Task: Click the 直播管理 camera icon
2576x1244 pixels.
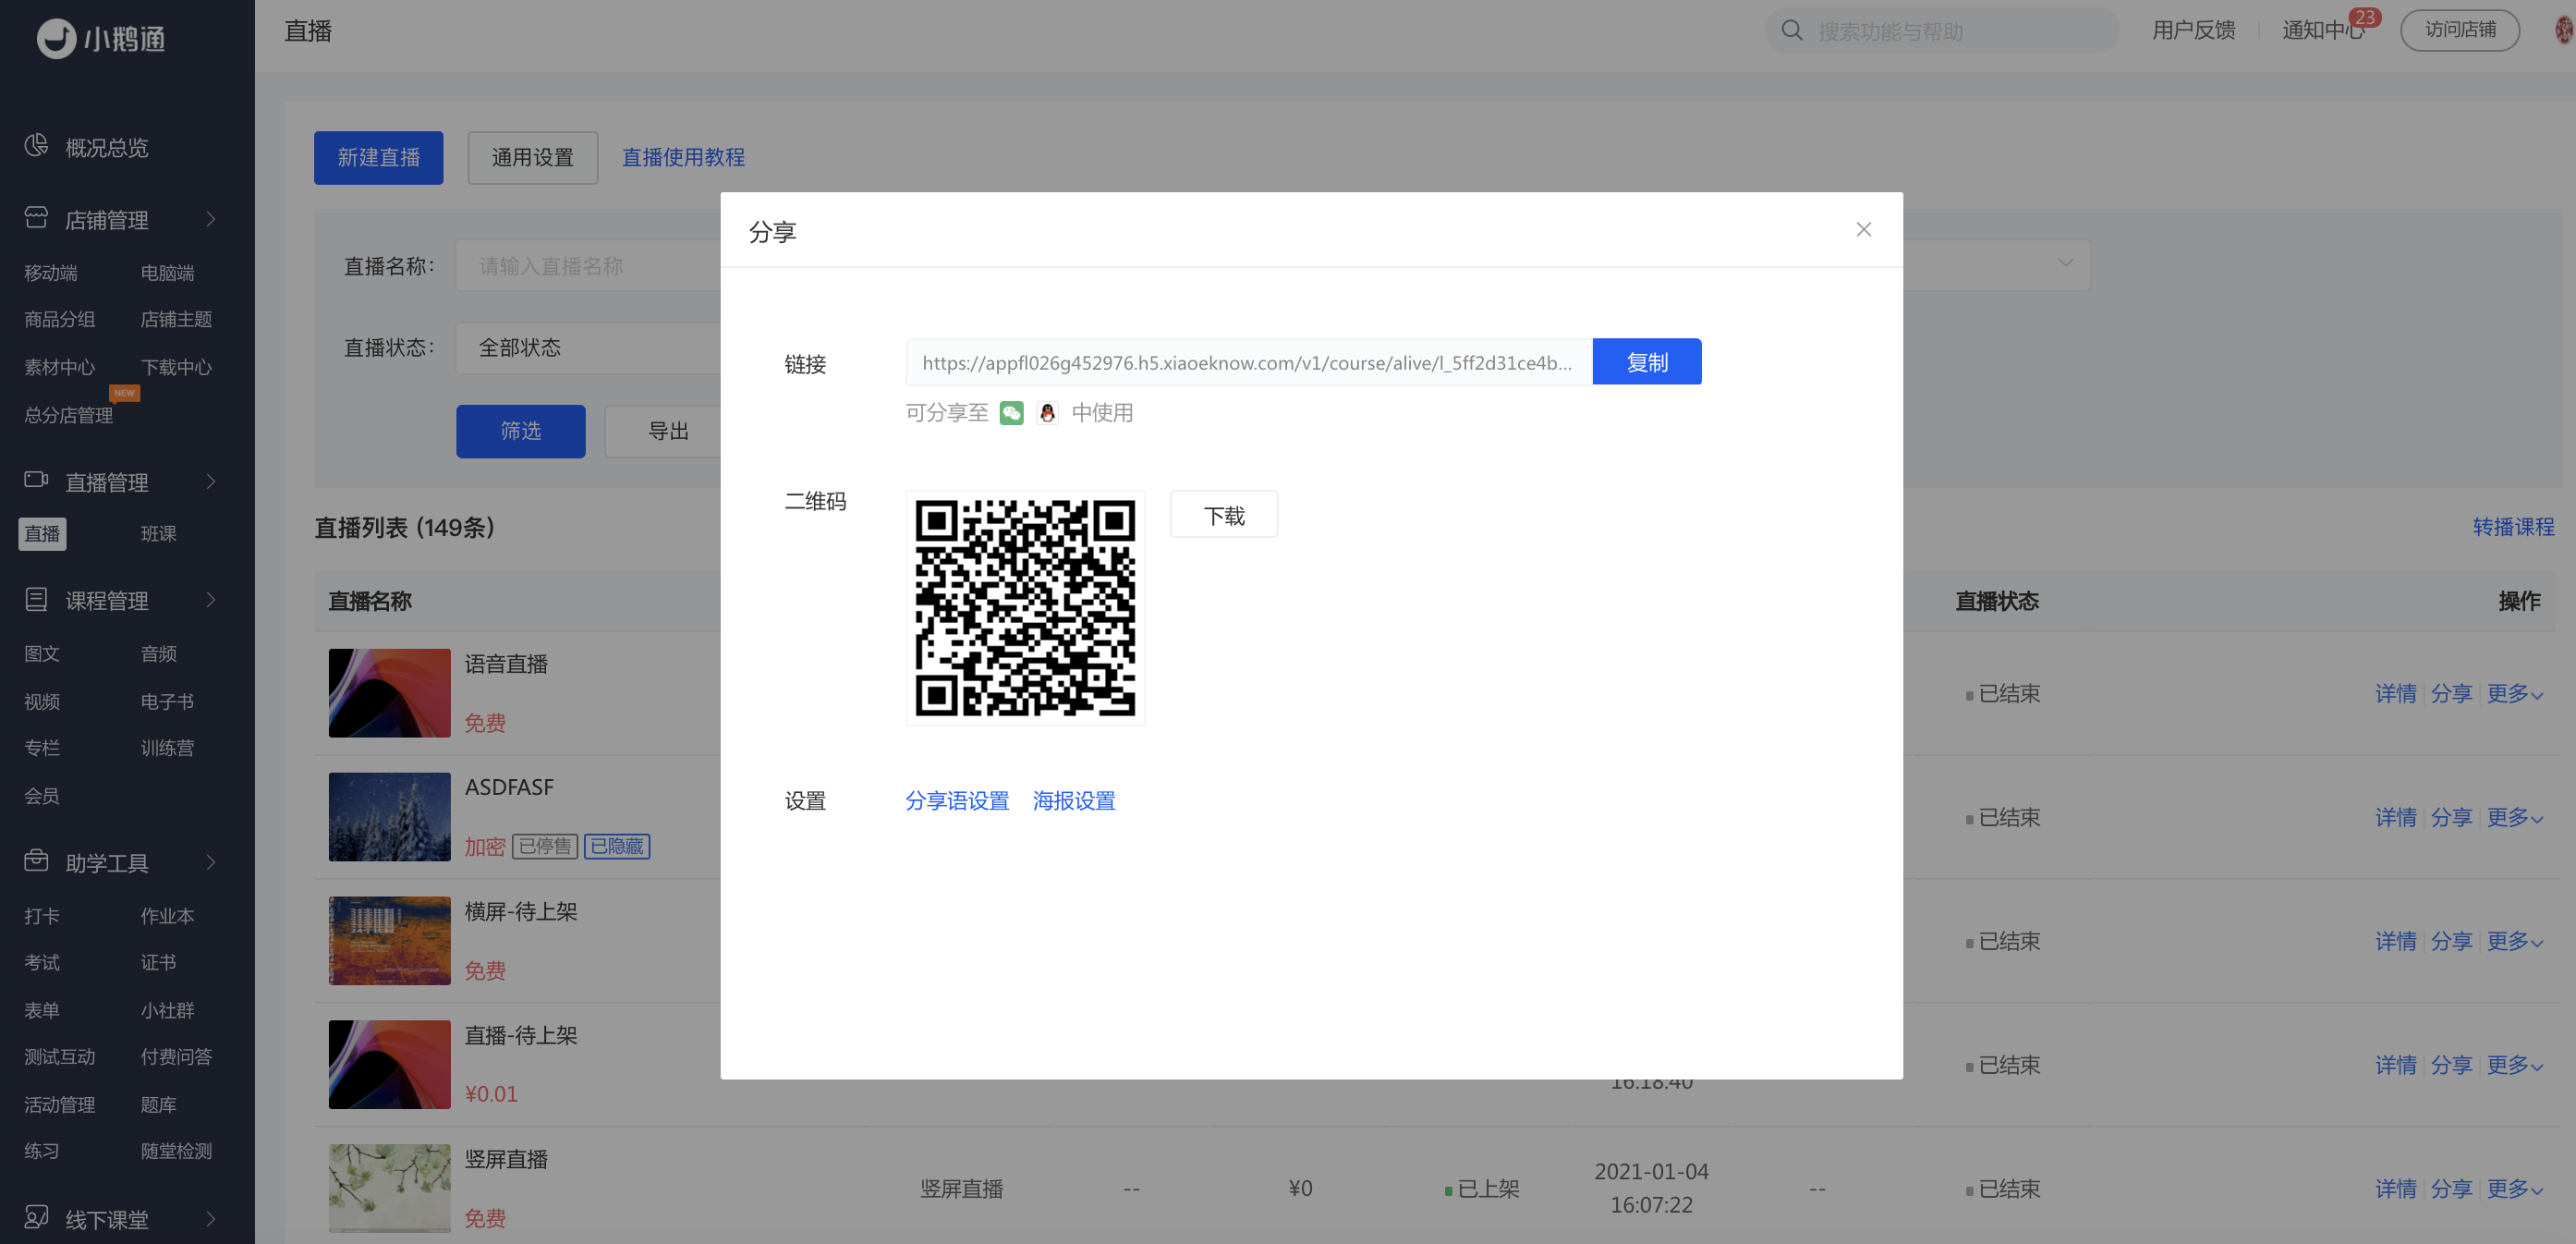Action: [36, 480]
